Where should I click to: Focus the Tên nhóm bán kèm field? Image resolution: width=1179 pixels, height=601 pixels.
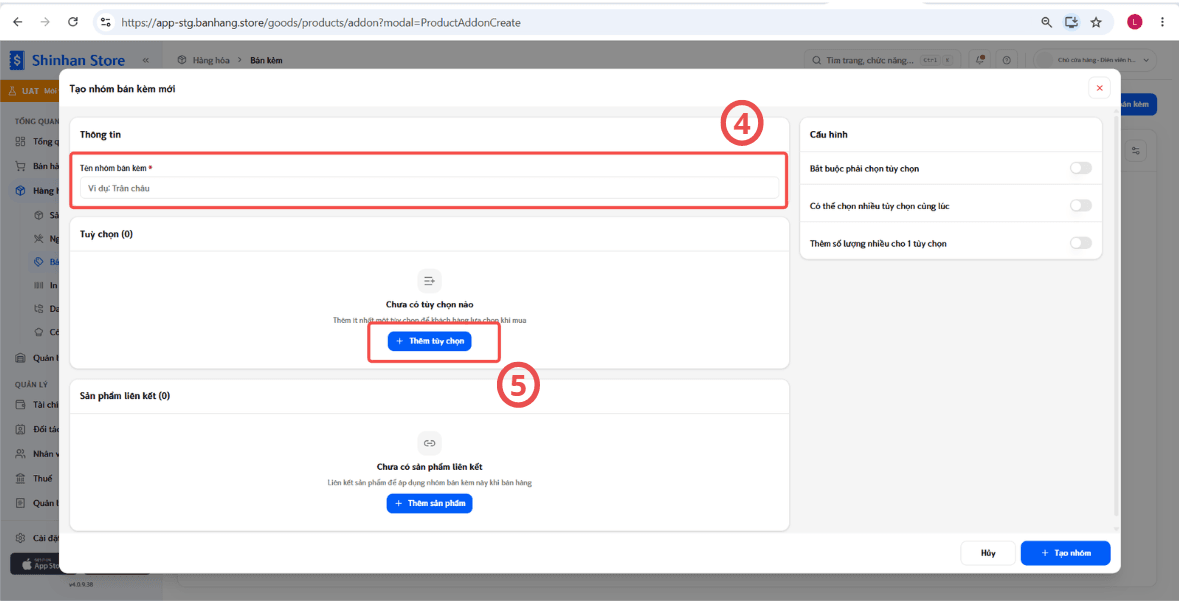click(x=429, y=188)
